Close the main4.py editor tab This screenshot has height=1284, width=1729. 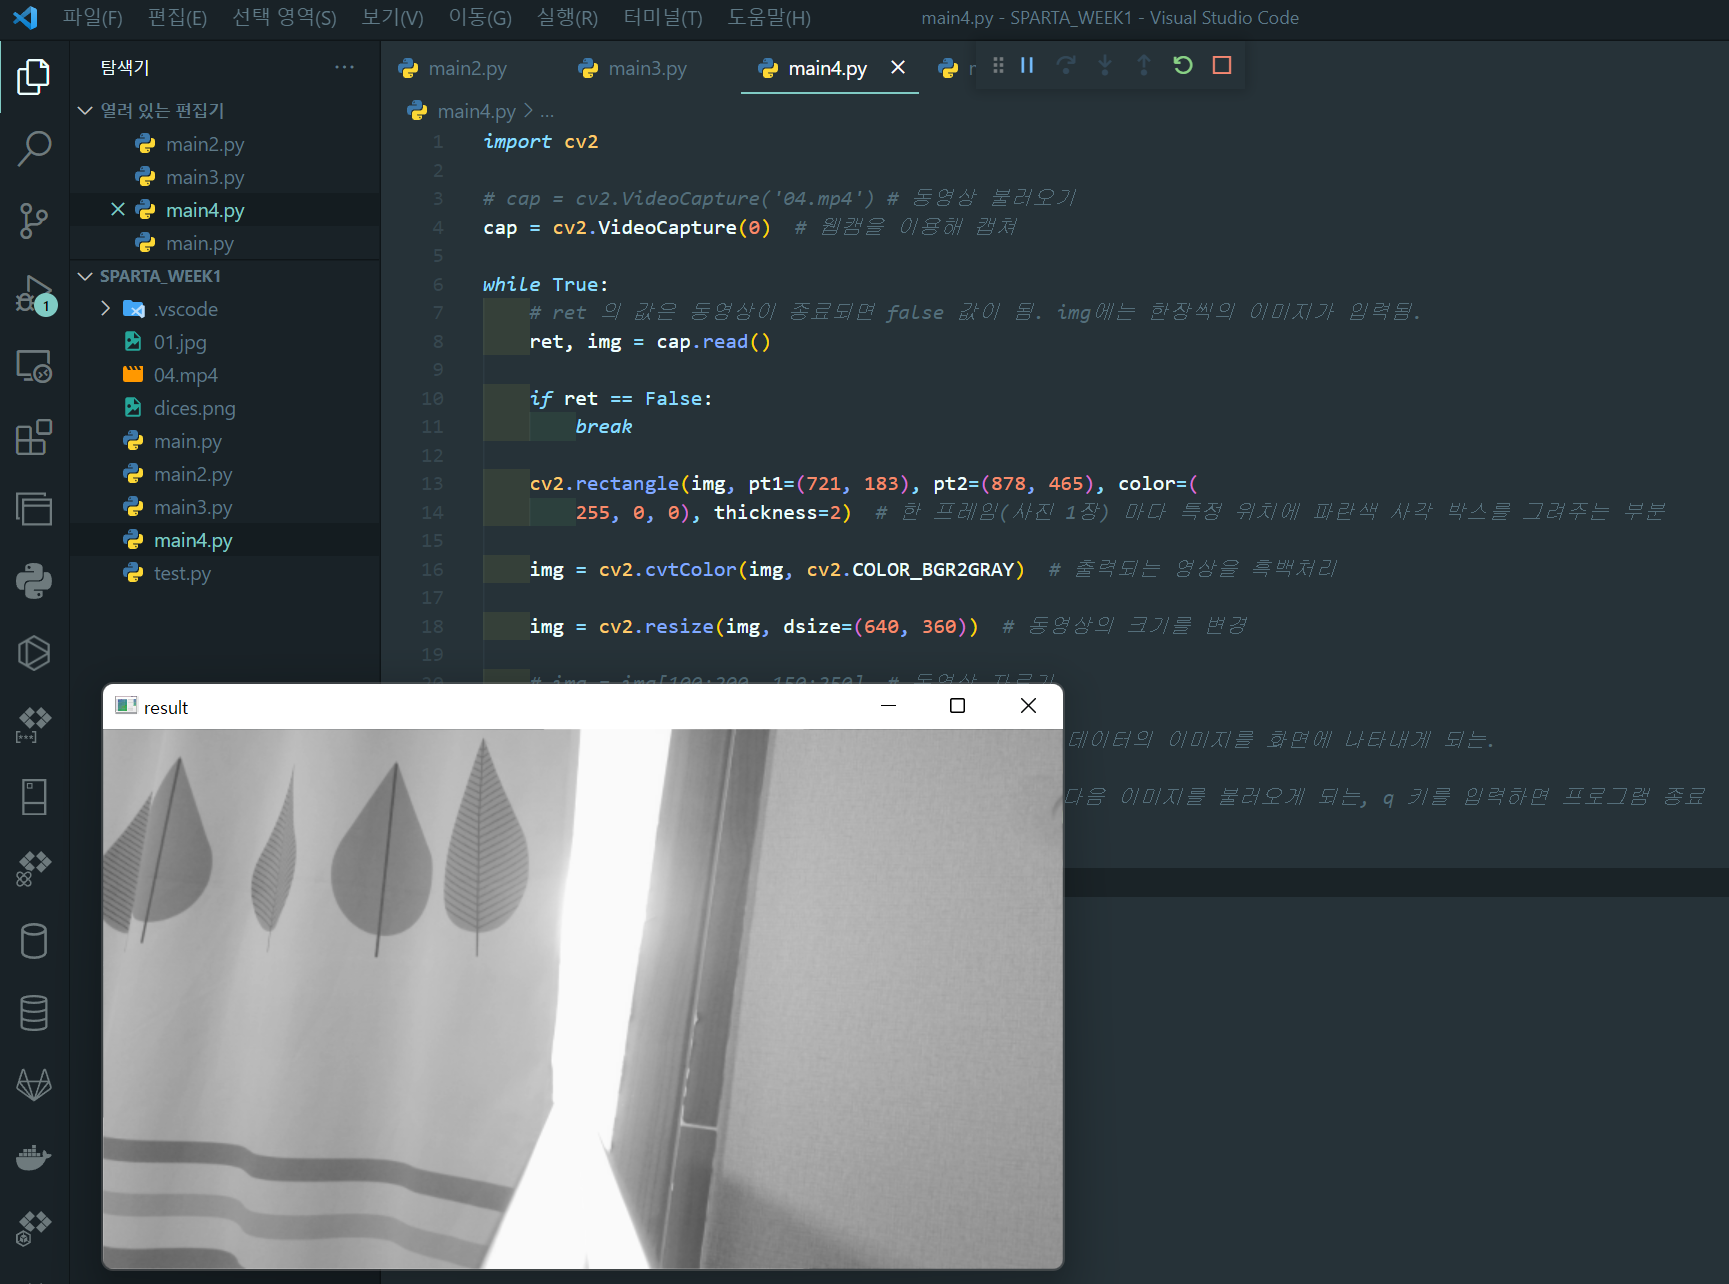pyautogui.click(x=898, y=67)
